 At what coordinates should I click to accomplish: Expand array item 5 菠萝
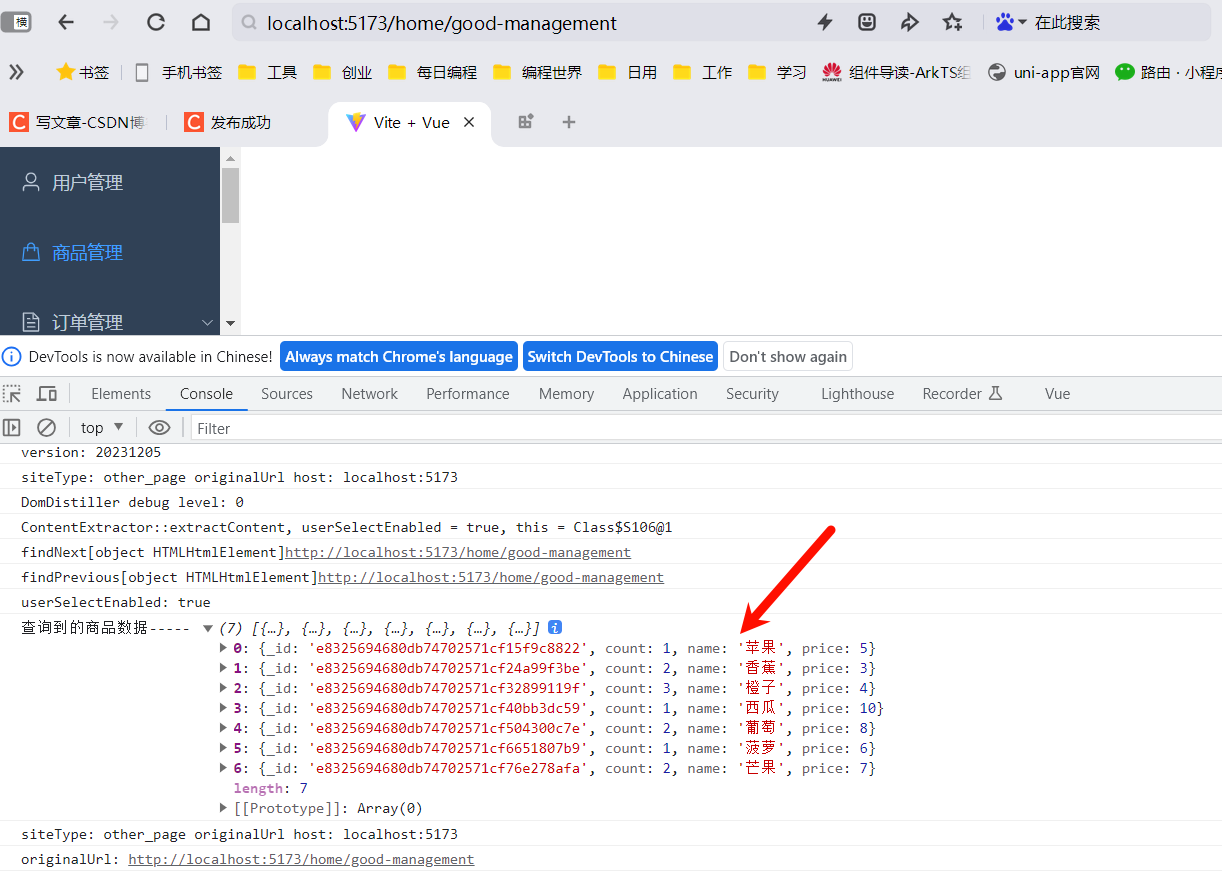[223, 748]
